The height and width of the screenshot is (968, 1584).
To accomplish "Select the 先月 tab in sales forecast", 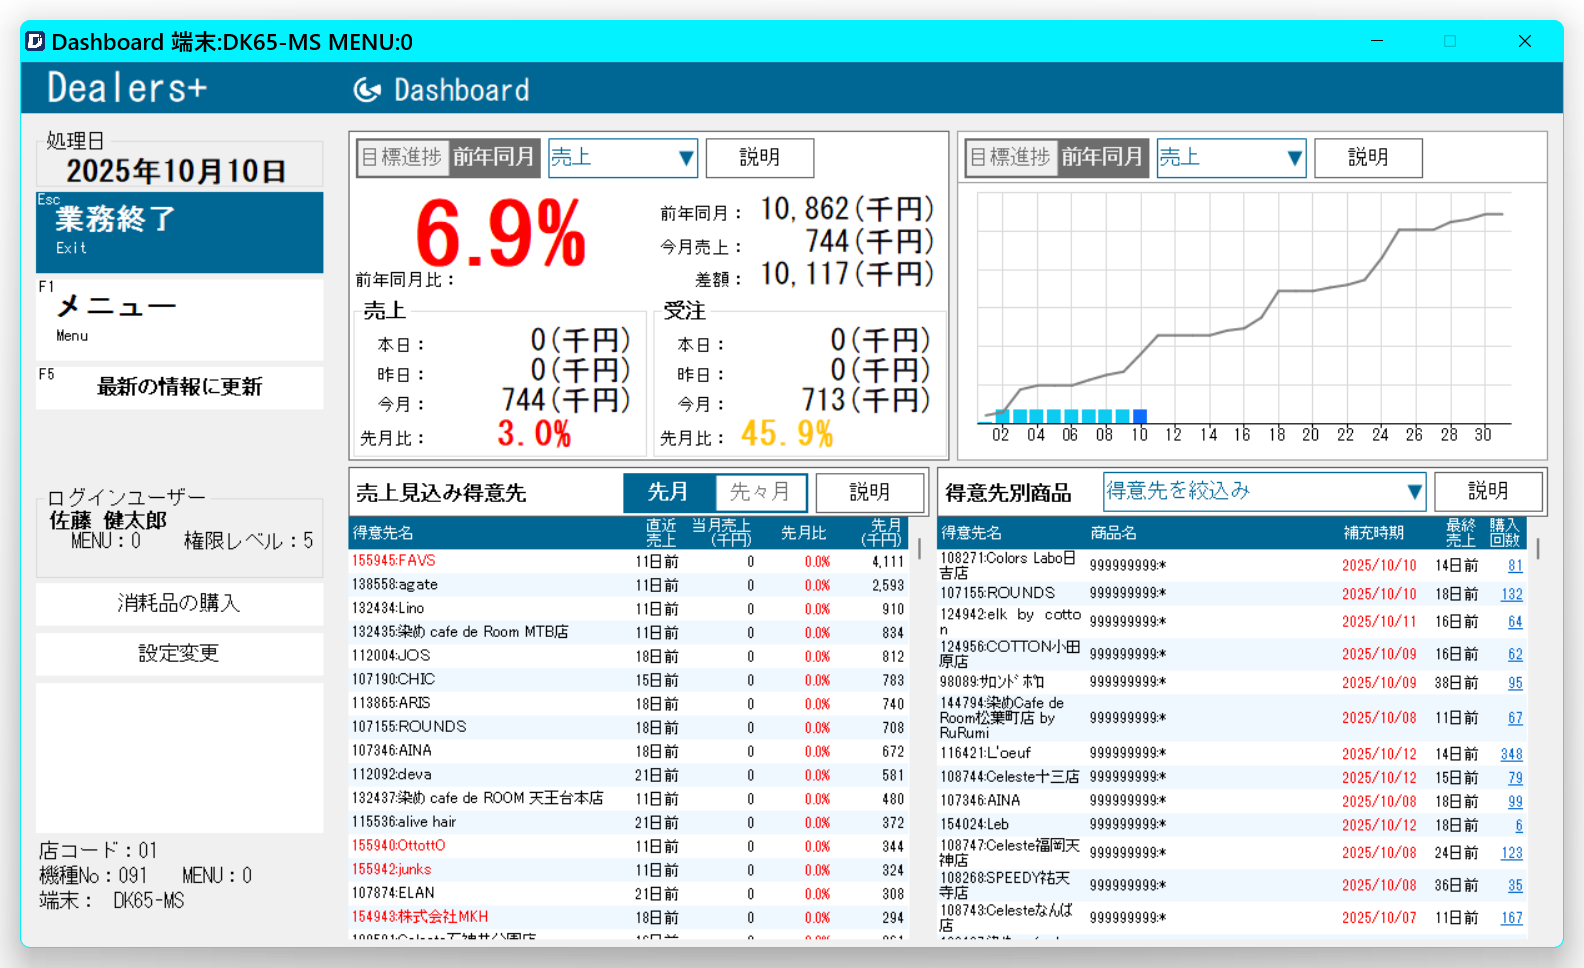I will 668,492.
